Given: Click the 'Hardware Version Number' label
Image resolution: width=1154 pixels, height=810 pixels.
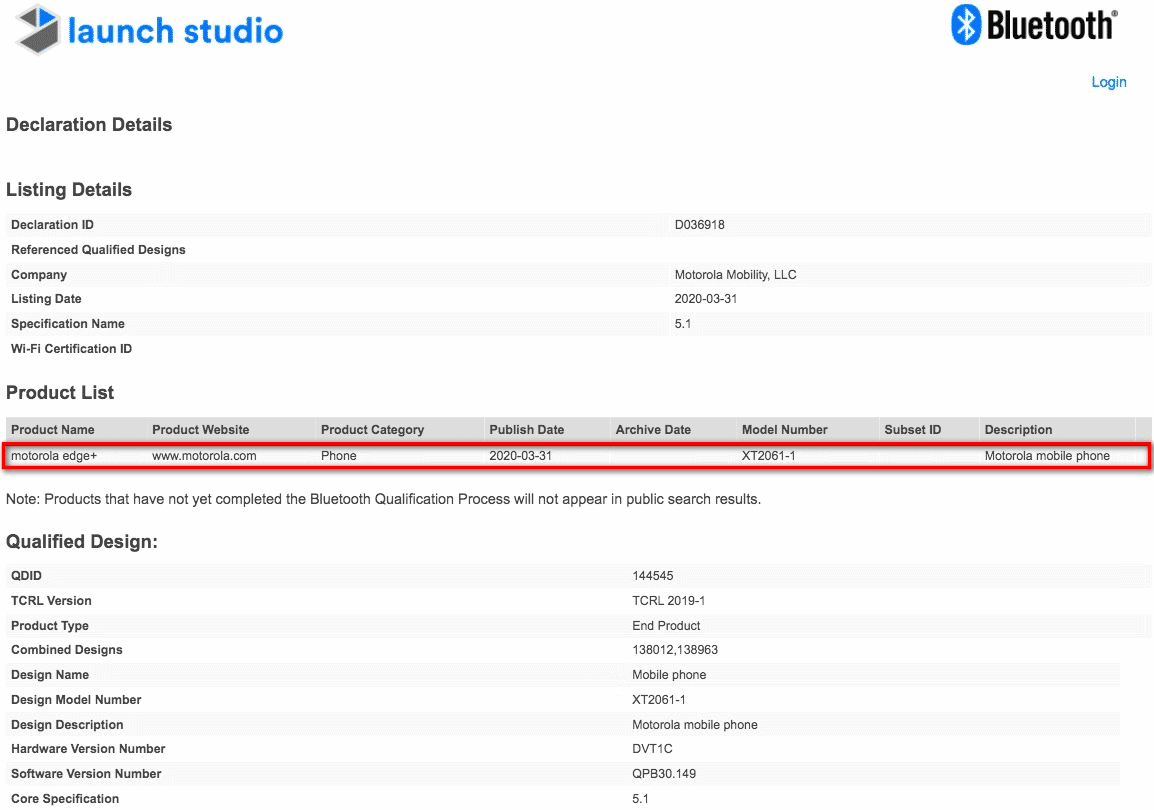Looking at the screenshot, I should (88, 750).
